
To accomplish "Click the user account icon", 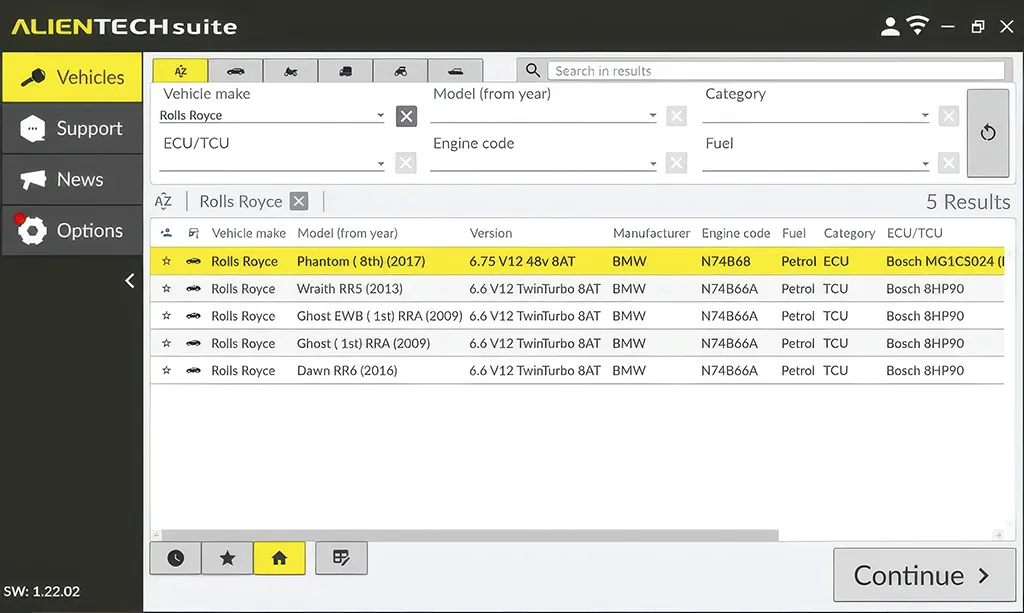I will (x=890, y=26).
